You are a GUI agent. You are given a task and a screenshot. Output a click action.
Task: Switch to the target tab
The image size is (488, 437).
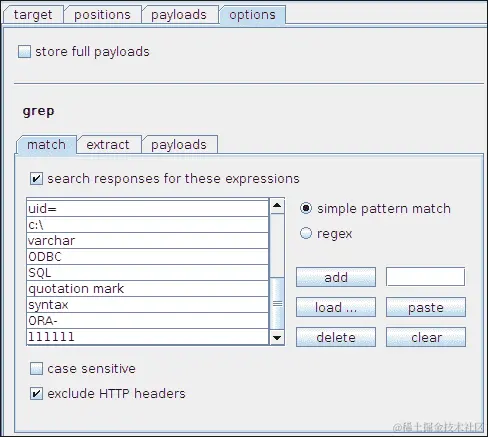(x=33, y=15)
